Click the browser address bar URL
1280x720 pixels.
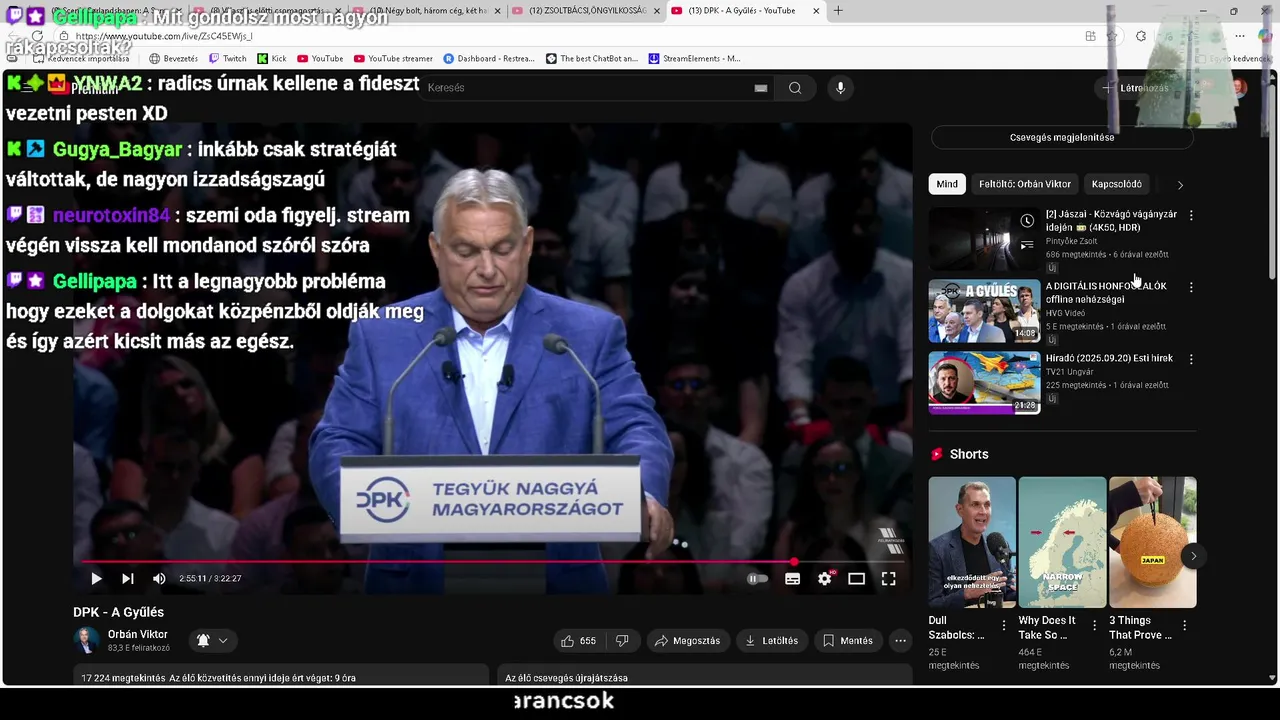(164, 36)
